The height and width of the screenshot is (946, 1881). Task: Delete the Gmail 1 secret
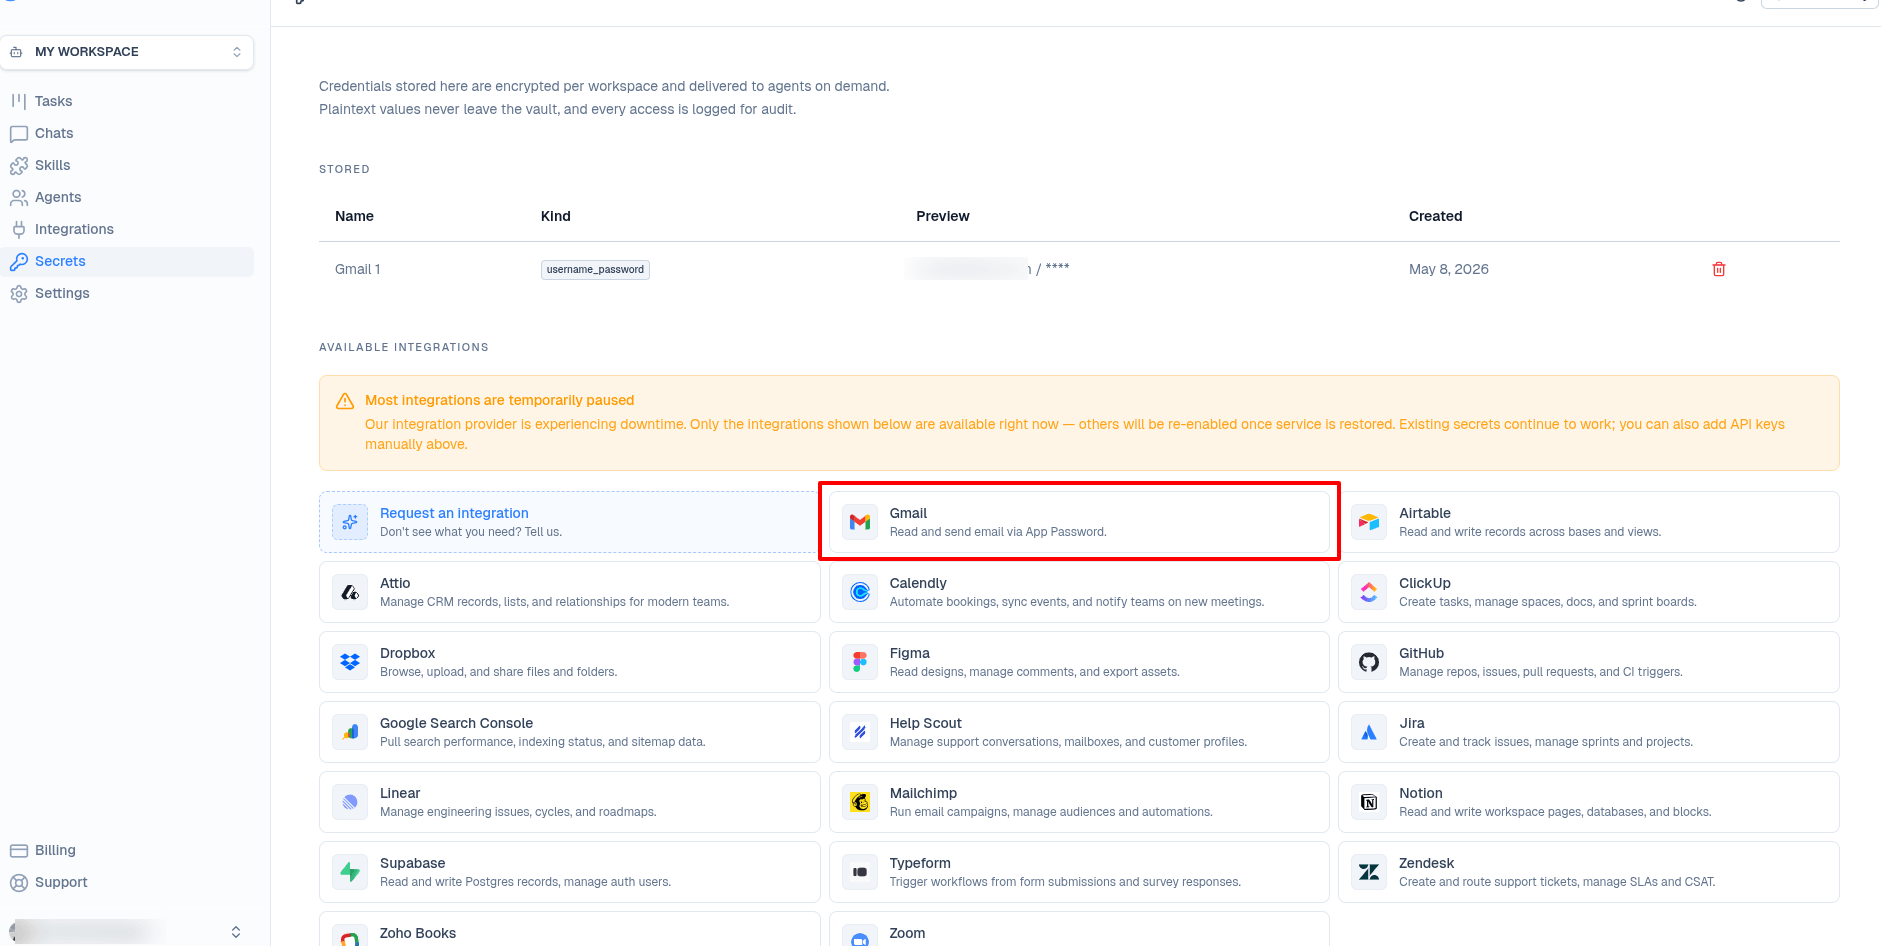tap(1719, 269)
